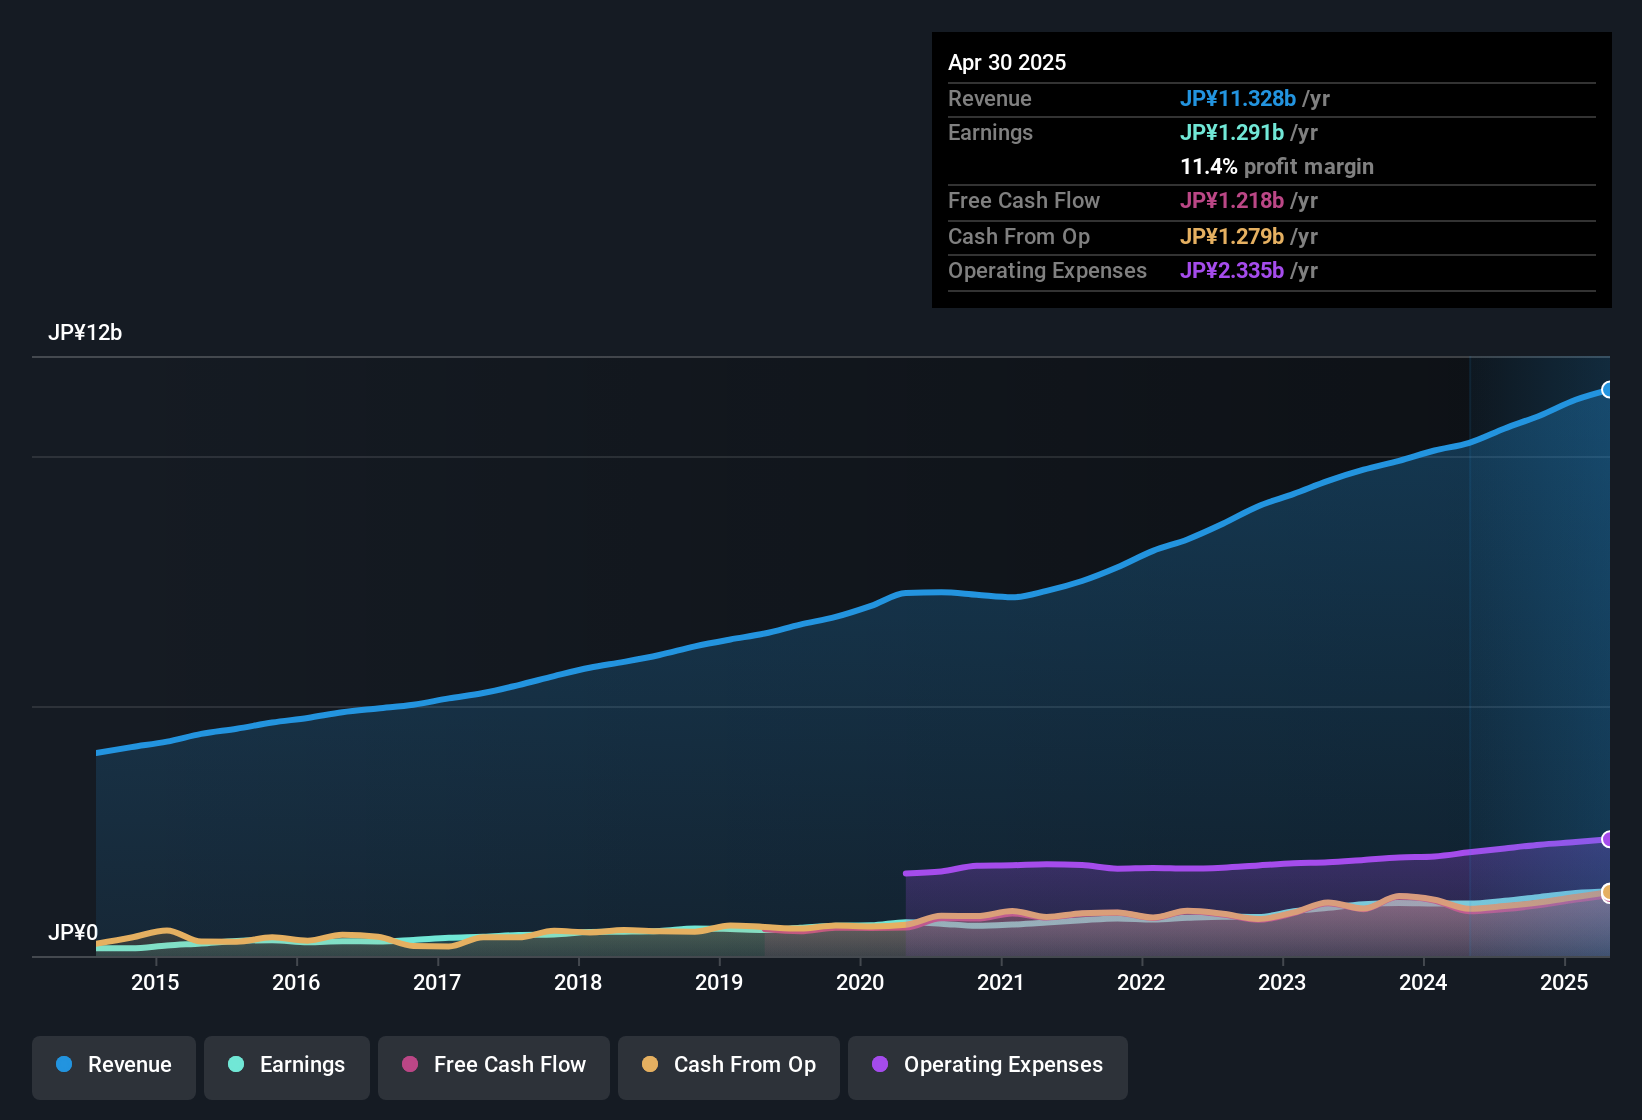
Task: Click the Revenue value JP¥11.328b in tooltip
Action: click(1237, 99)
